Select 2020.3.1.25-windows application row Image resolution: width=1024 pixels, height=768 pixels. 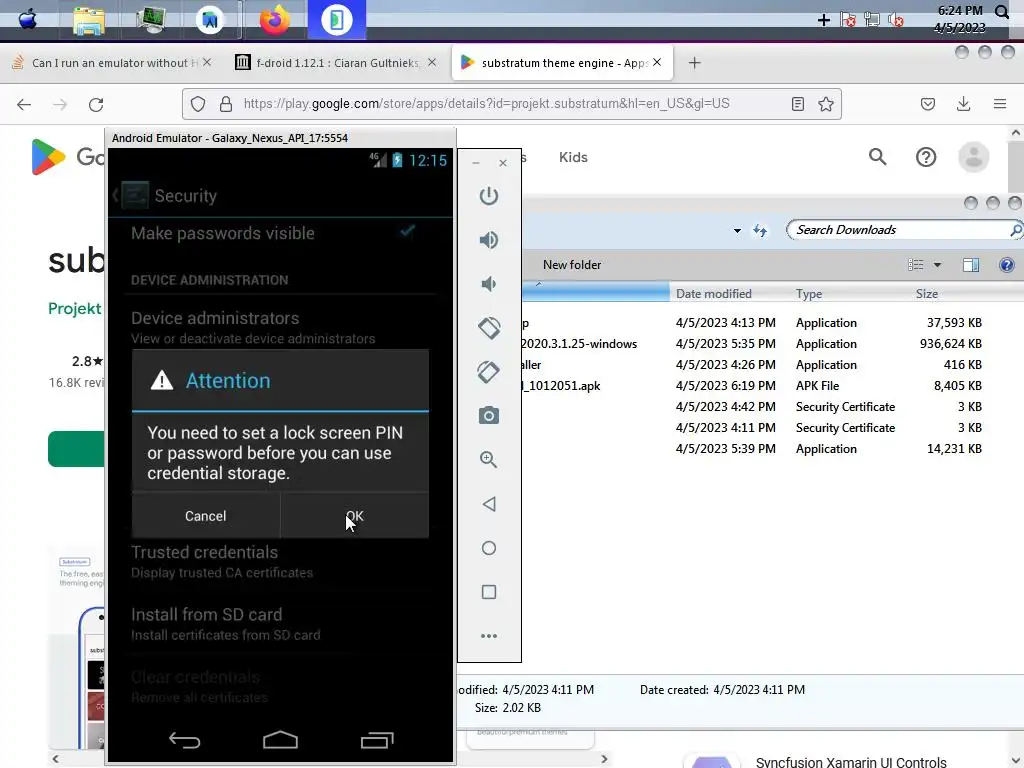[x=751, y=344]
